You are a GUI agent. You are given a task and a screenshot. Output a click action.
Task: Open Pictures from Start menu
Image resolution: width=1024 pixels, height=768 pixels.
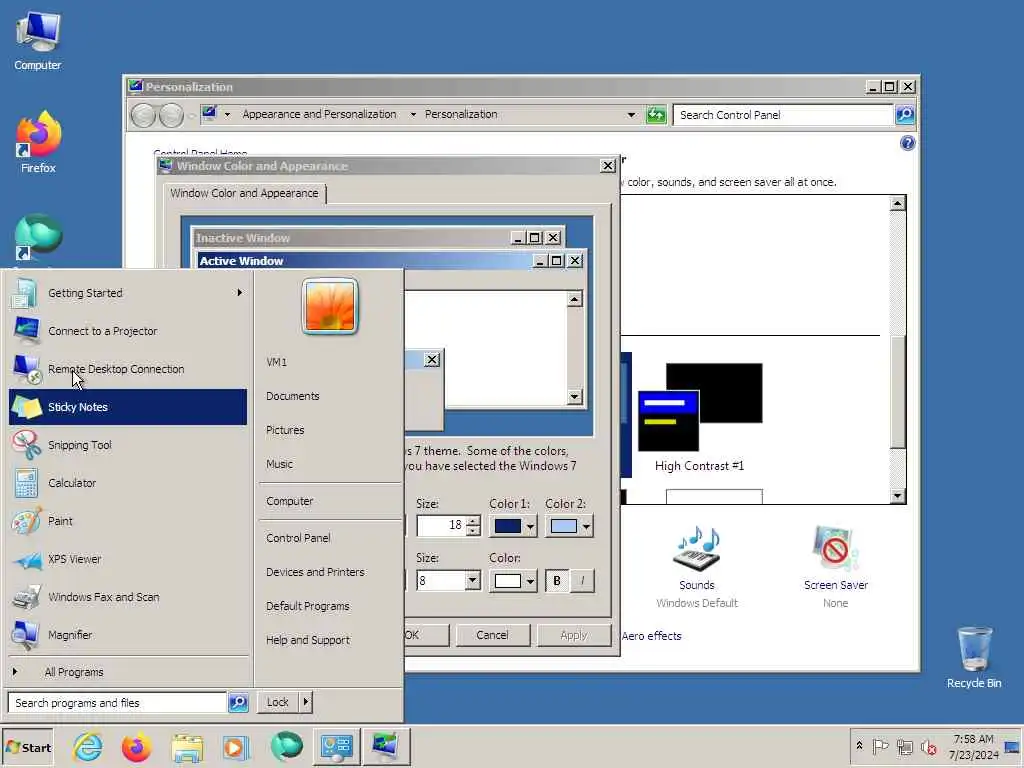click(285, 430)
